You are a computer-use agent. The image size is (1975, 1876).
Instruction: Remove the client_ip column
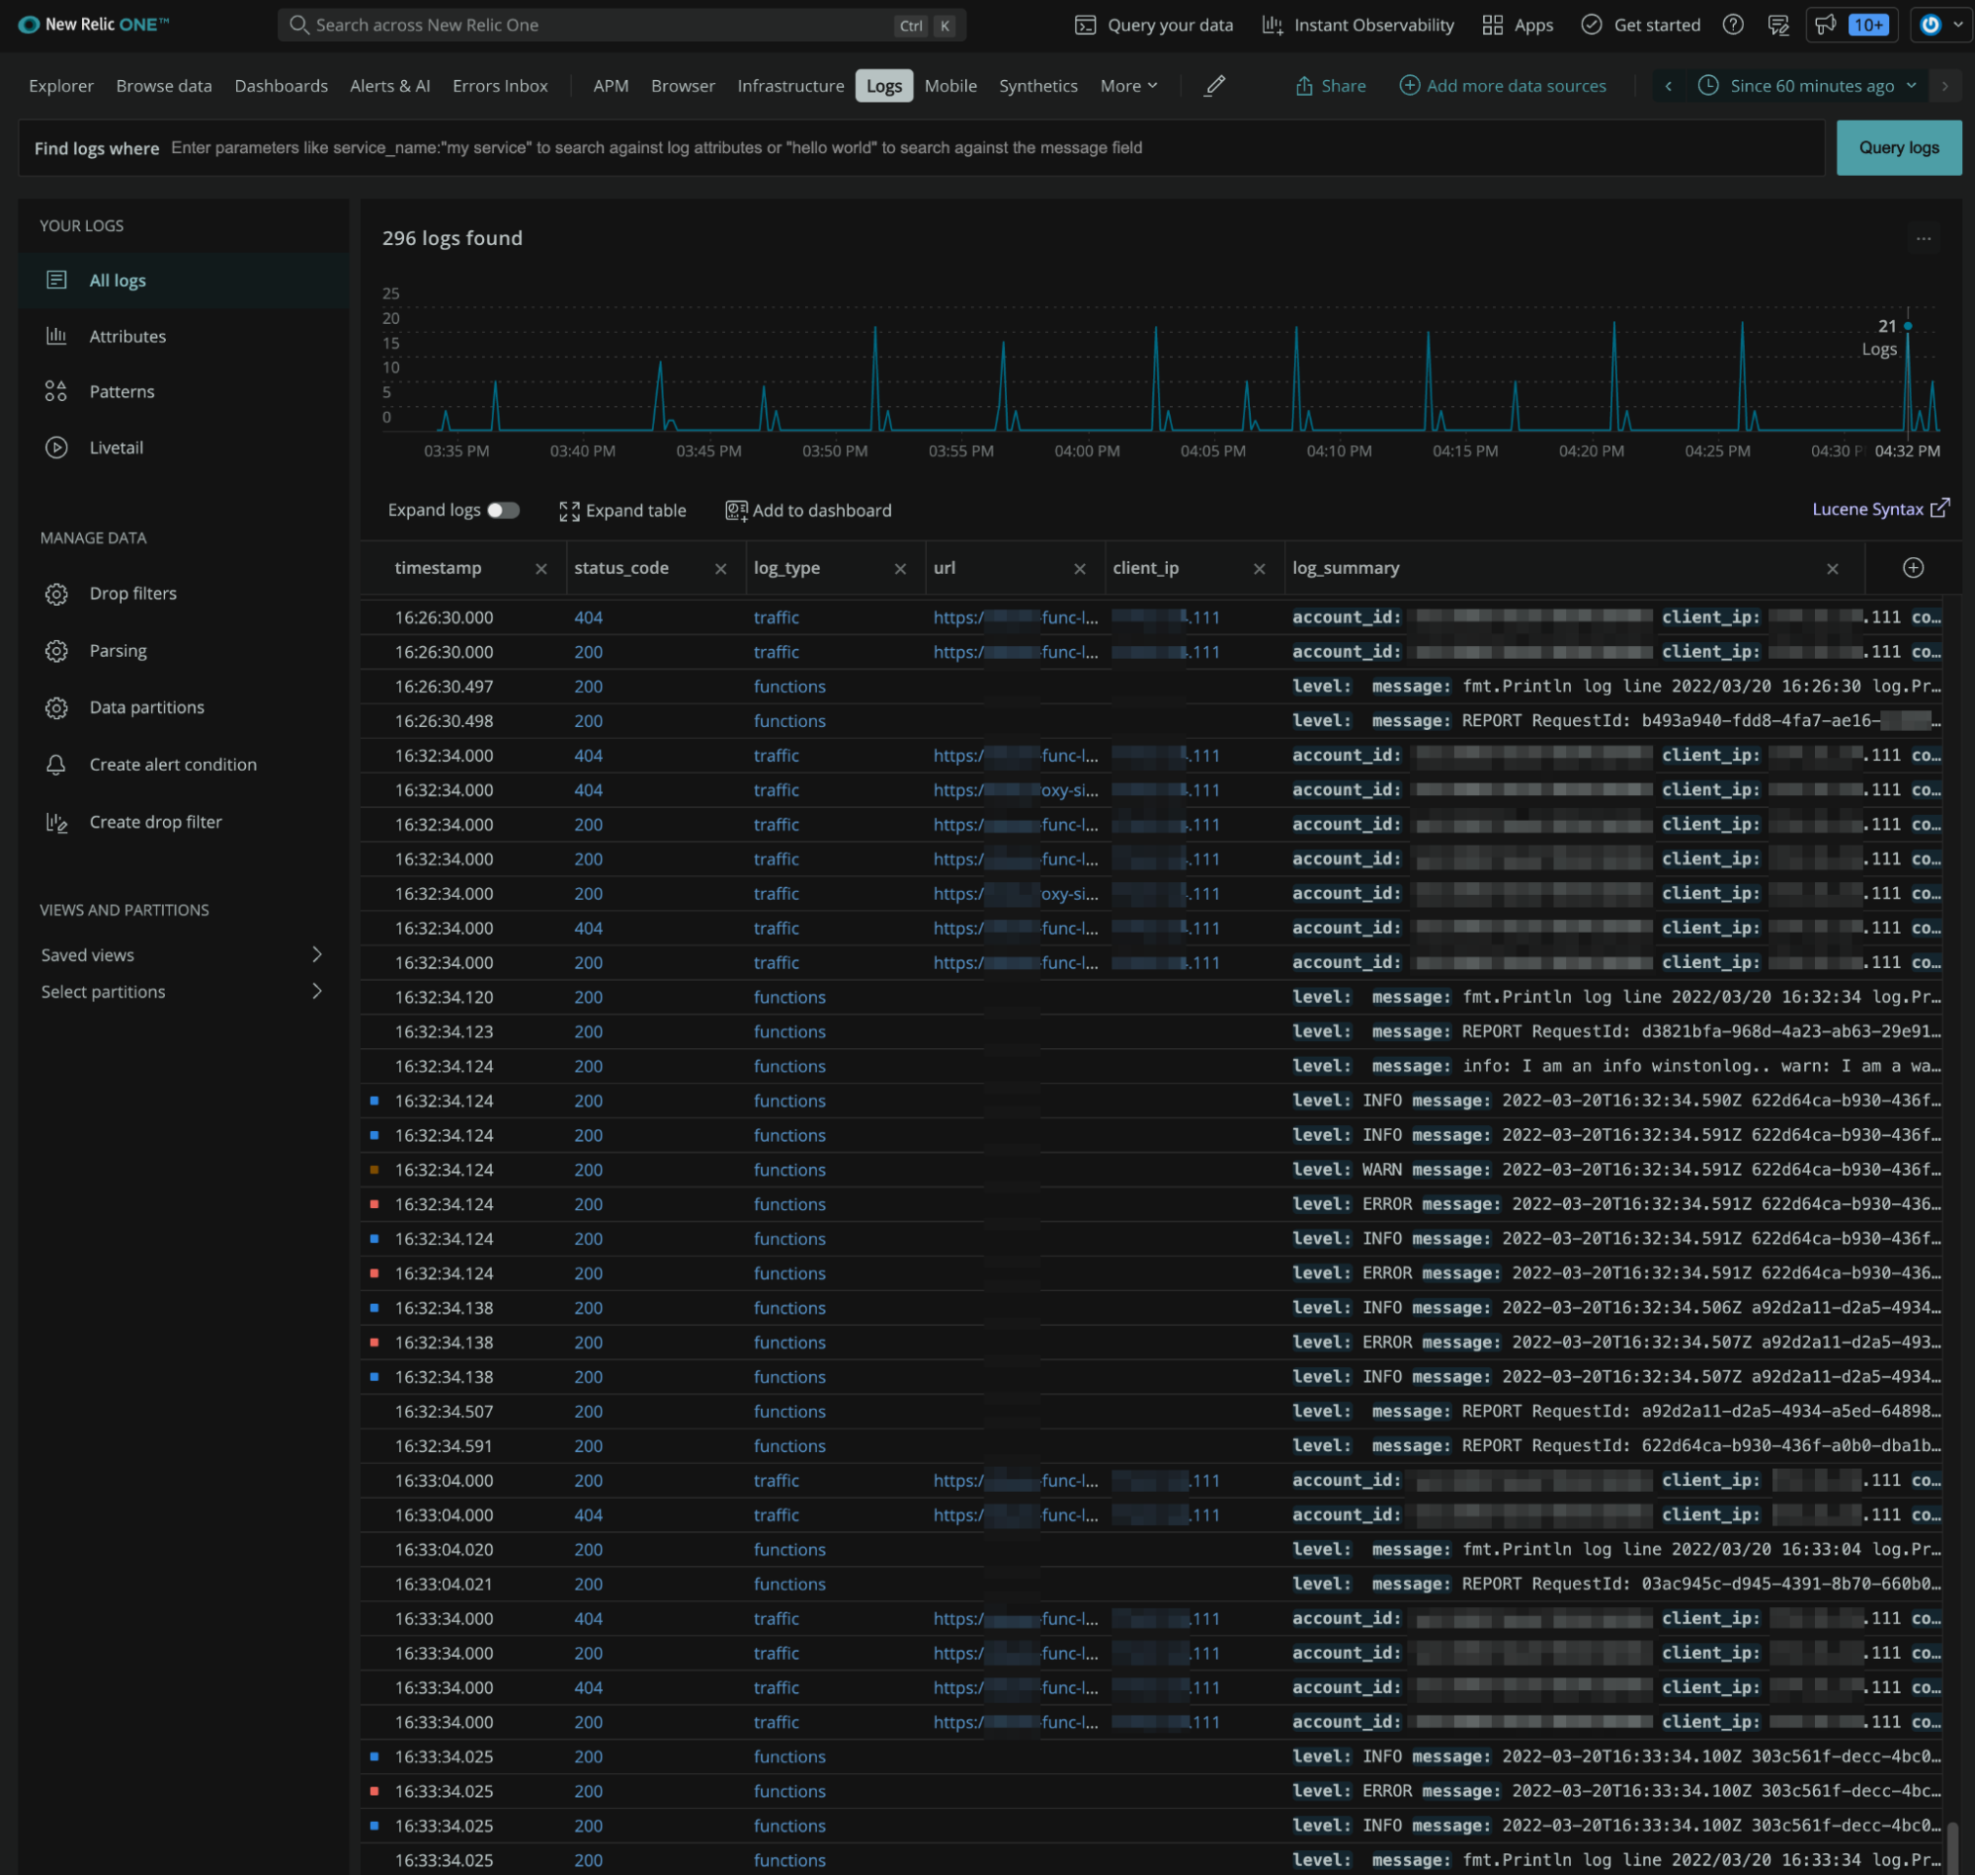tap(1259, 569)
